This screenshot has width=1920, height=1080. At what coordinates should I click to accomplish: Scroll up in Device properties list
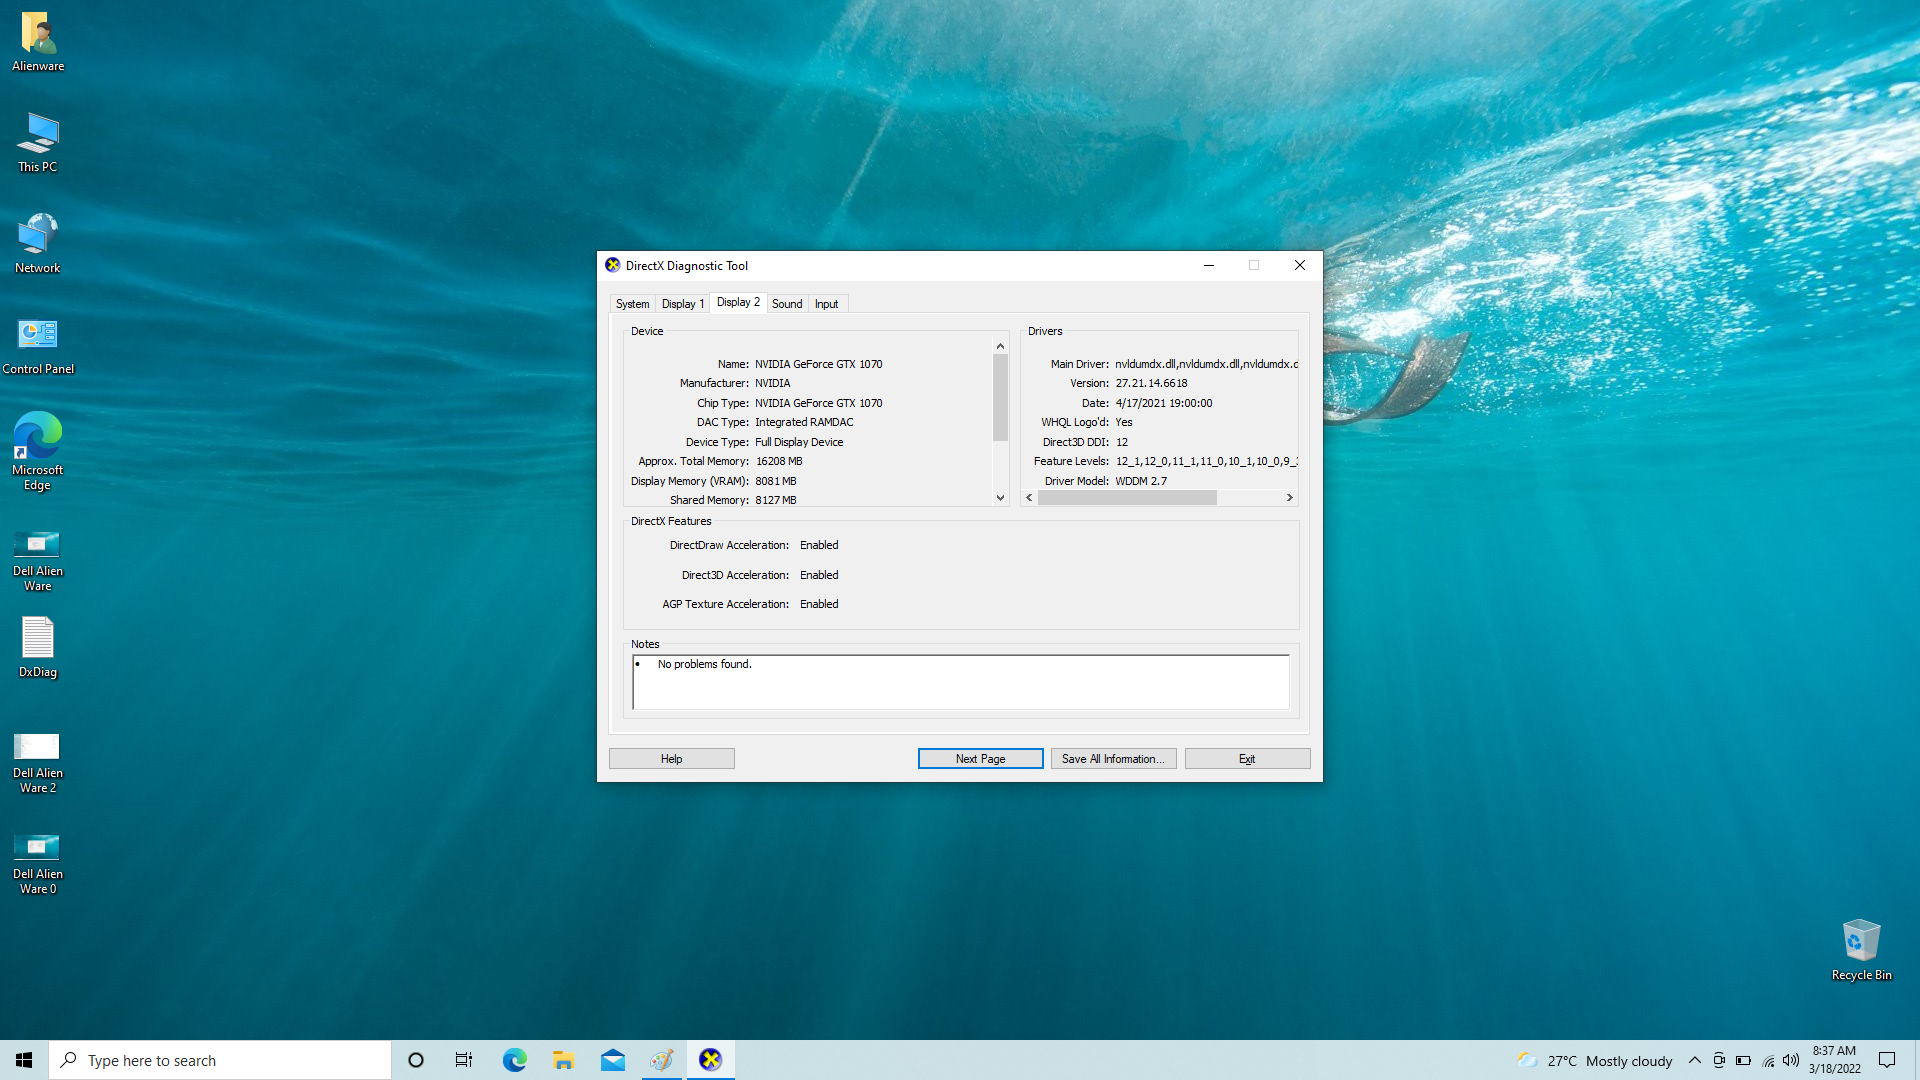(x=1000, y=344)
